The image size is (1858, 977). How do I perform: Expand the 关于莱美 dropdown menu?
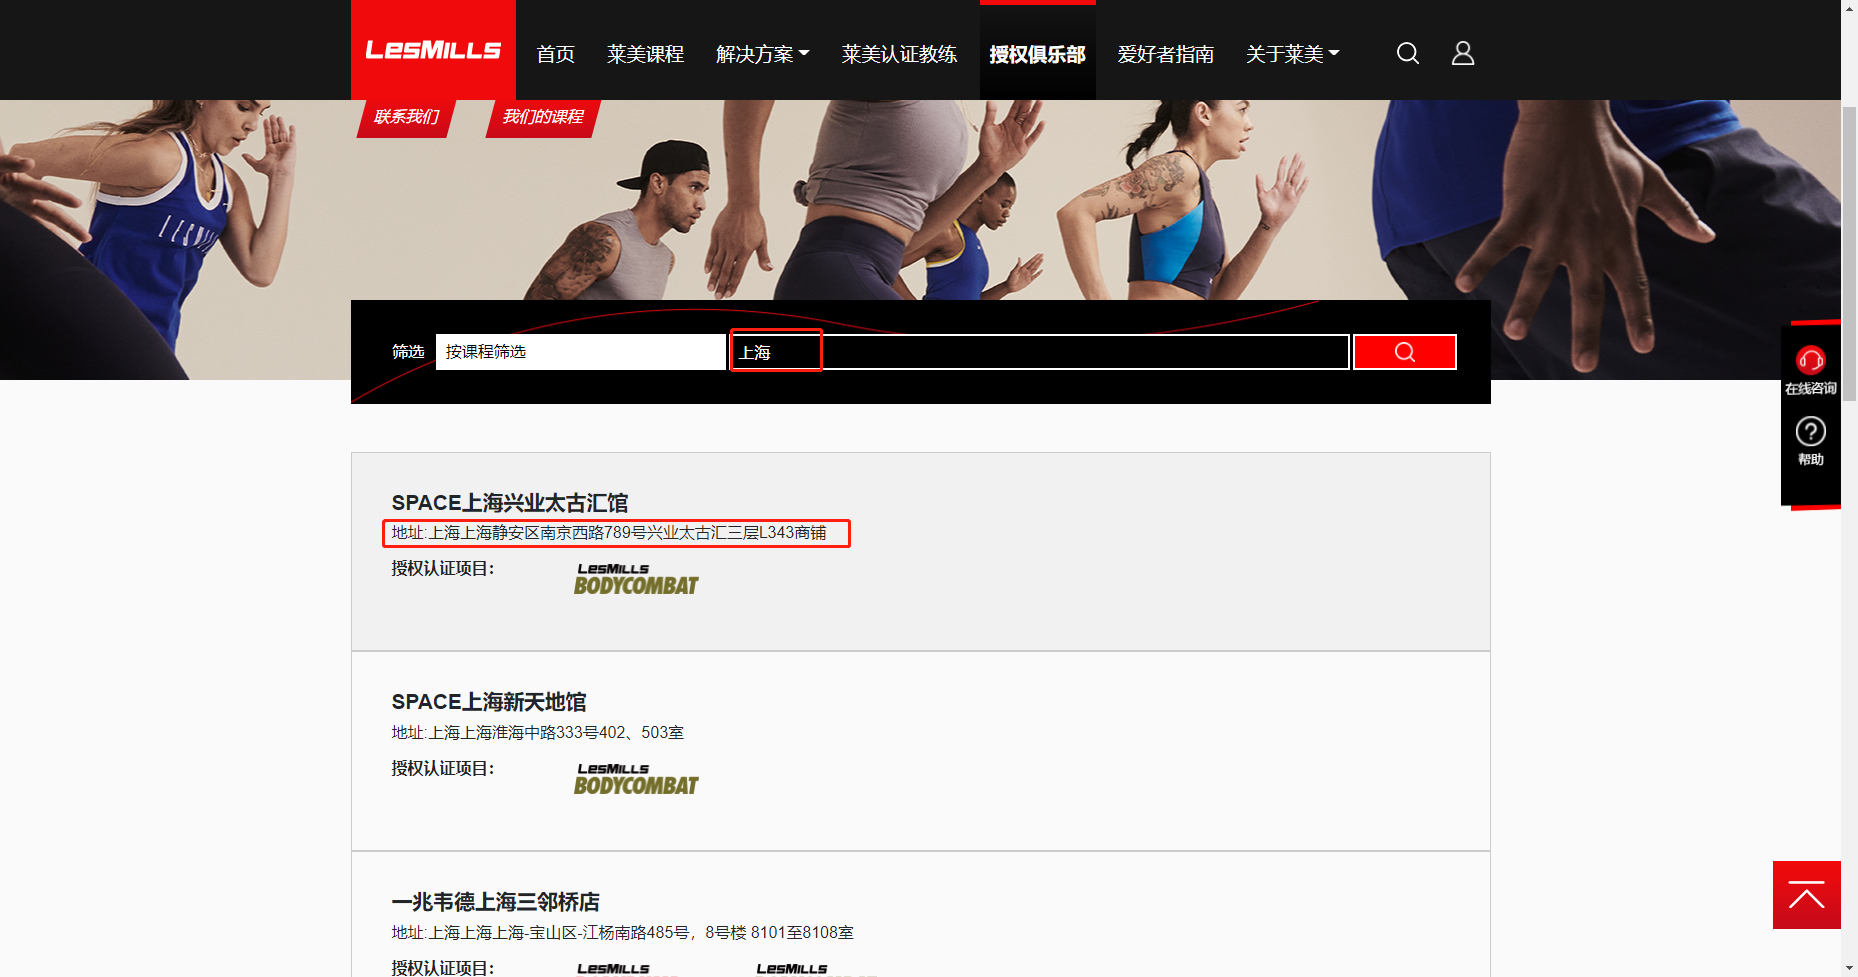[x=1293, y=54]
